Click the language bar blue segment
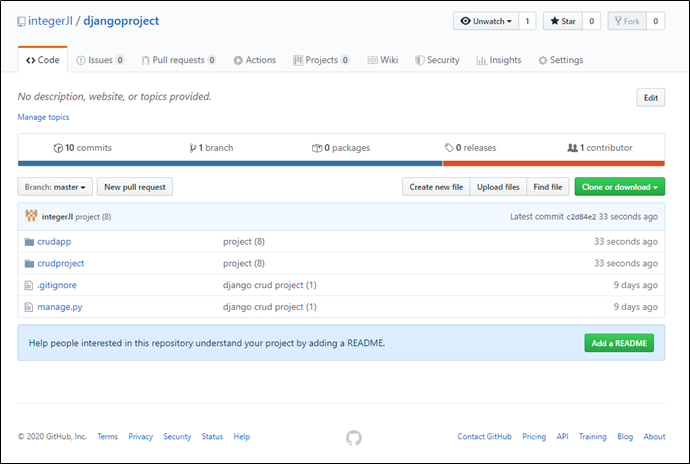Image resolution: width=690 pixels, height=464 pixels. [x=230, y=163]
